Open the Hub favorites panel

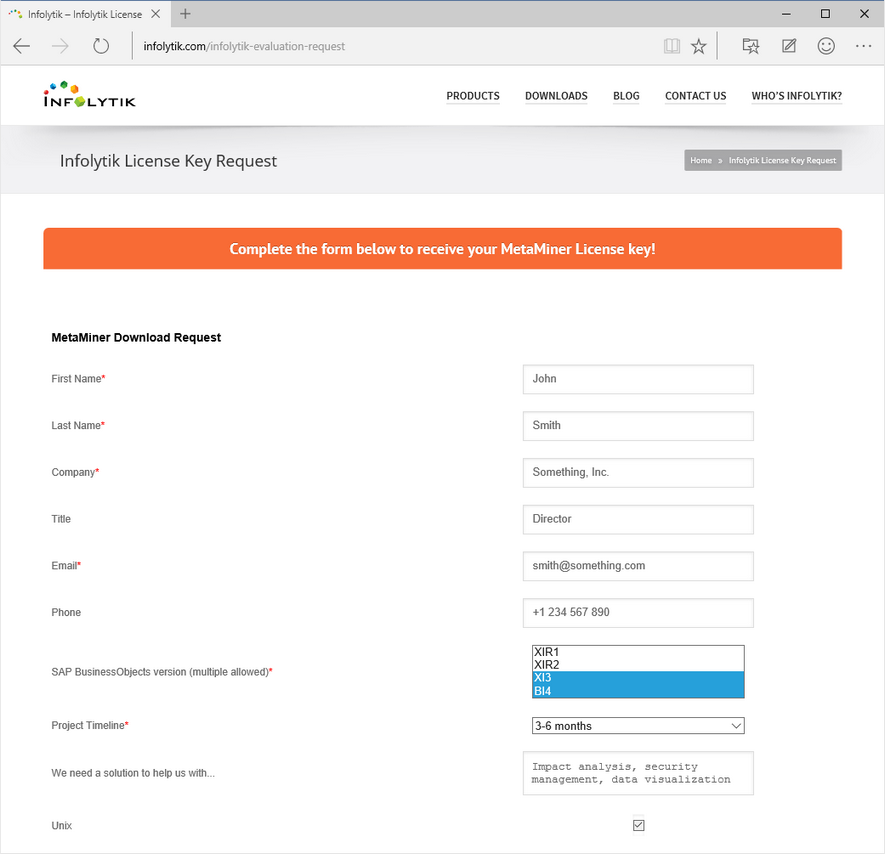pos(751,46)
